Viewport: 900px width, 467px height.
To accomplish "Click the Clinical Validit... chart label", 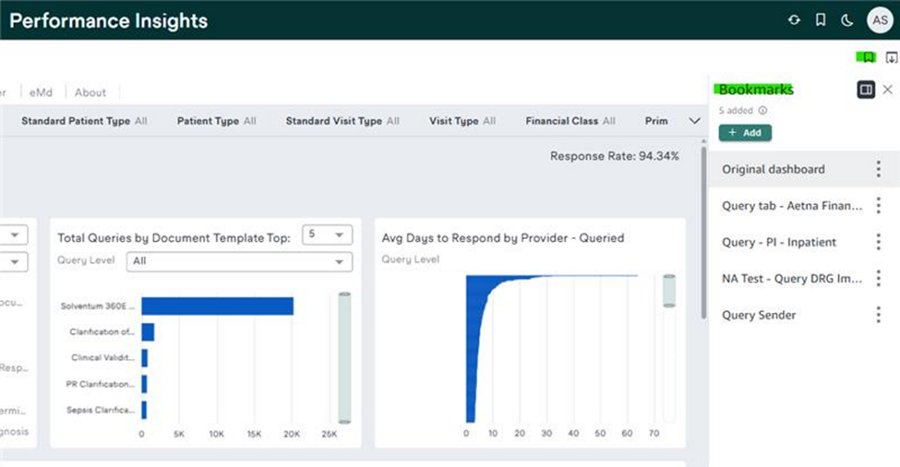I will pos(103,357).
